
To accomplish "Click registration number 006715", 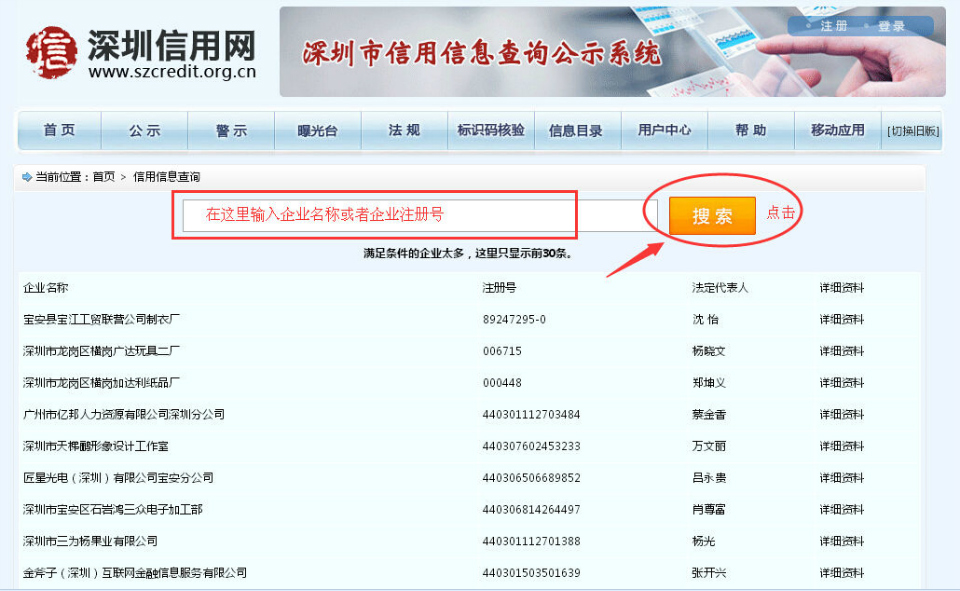I will [502, 352].
